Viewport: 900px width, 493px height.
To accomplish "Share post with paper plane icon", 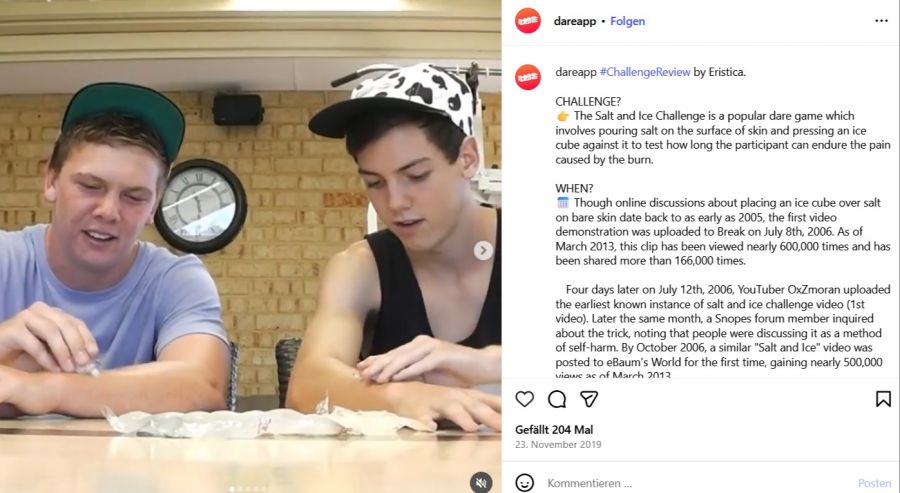I will (x=589, y=399).
